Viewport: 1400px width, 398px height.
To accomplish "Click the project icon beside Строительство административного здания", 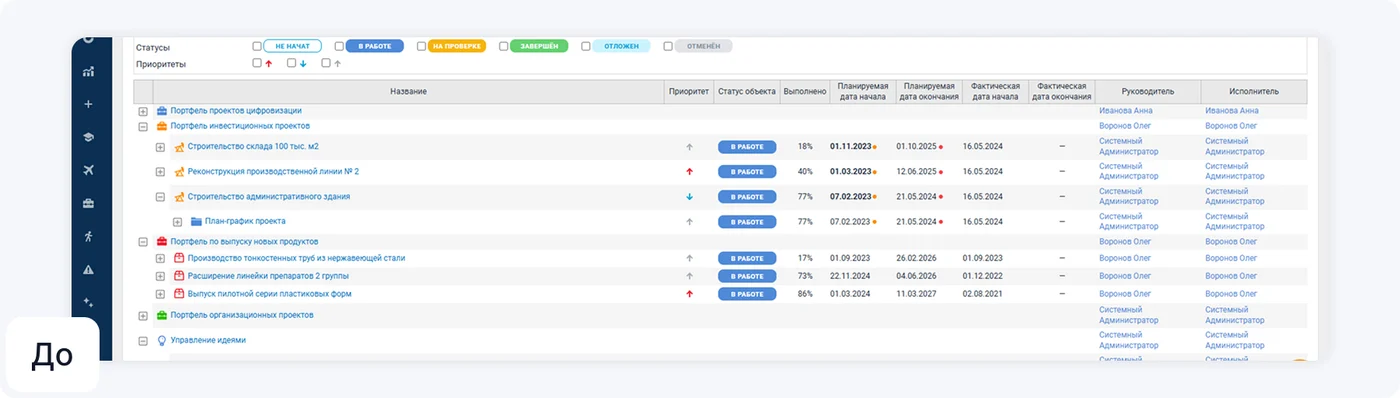I will click(x=179, y=197).
